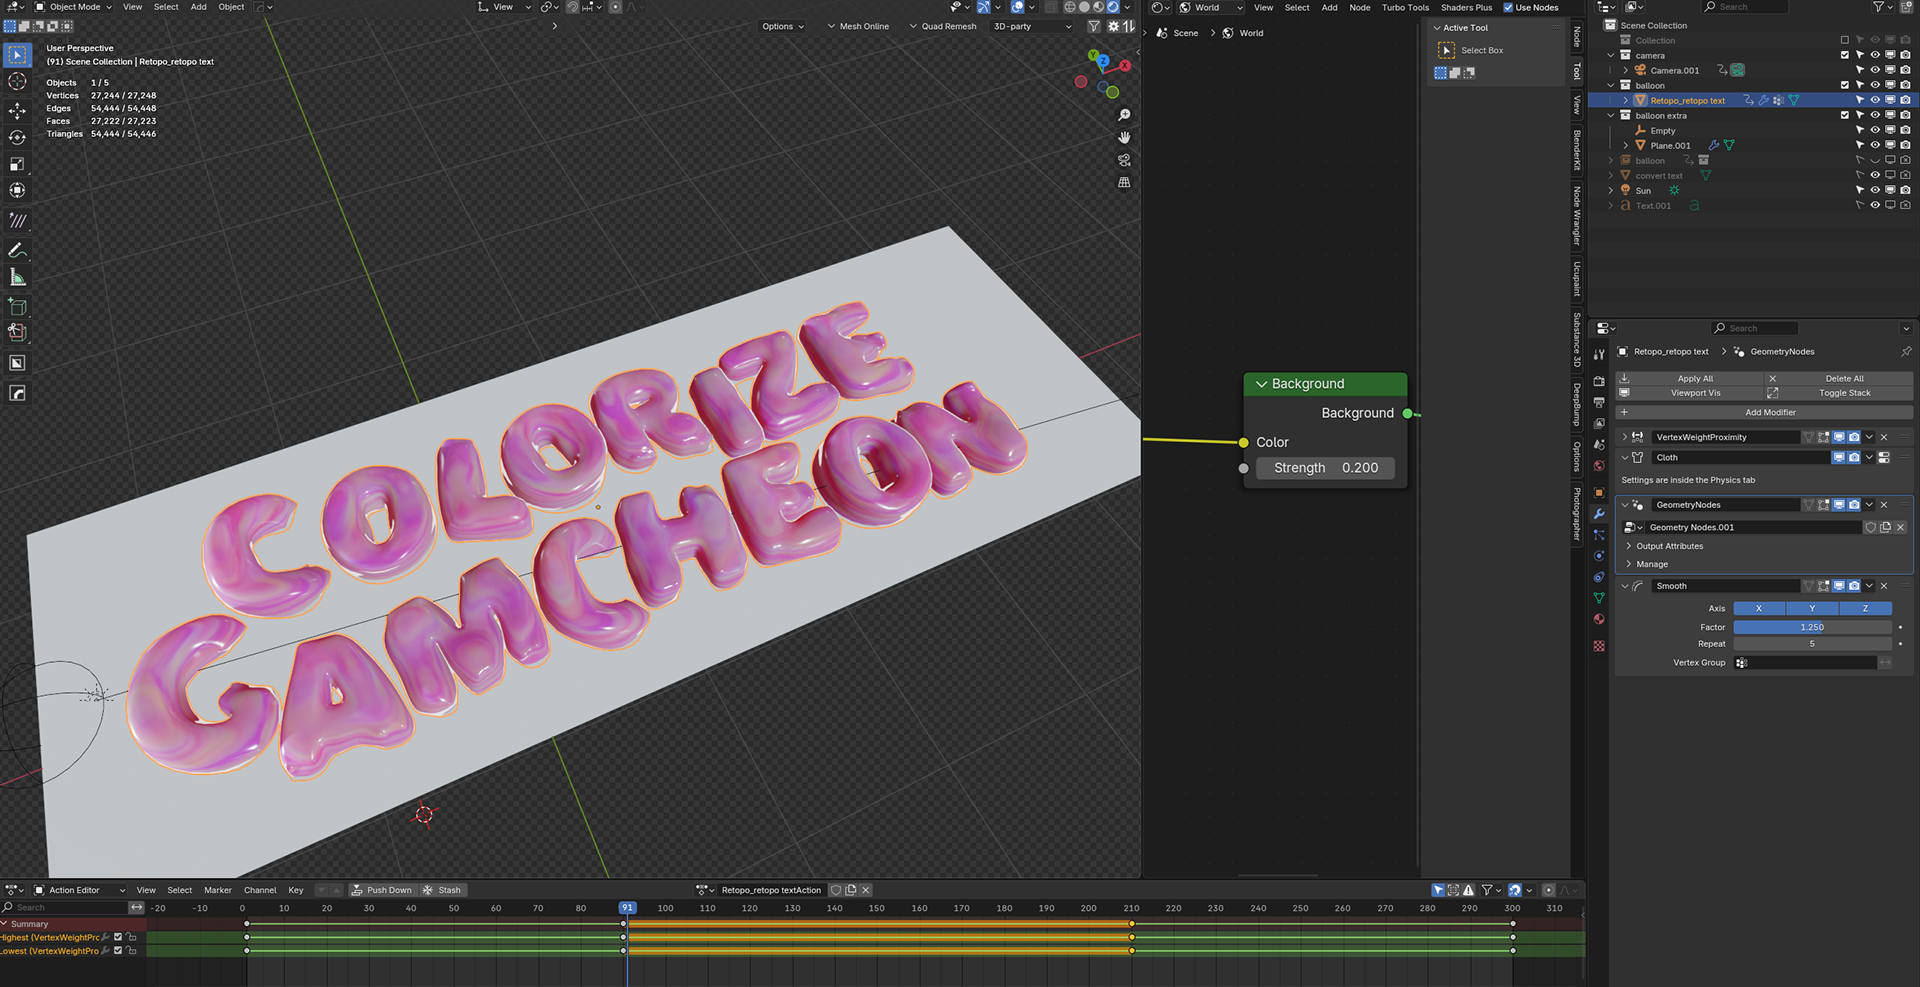Open the Object properties tab

(x=1599, y=492)
